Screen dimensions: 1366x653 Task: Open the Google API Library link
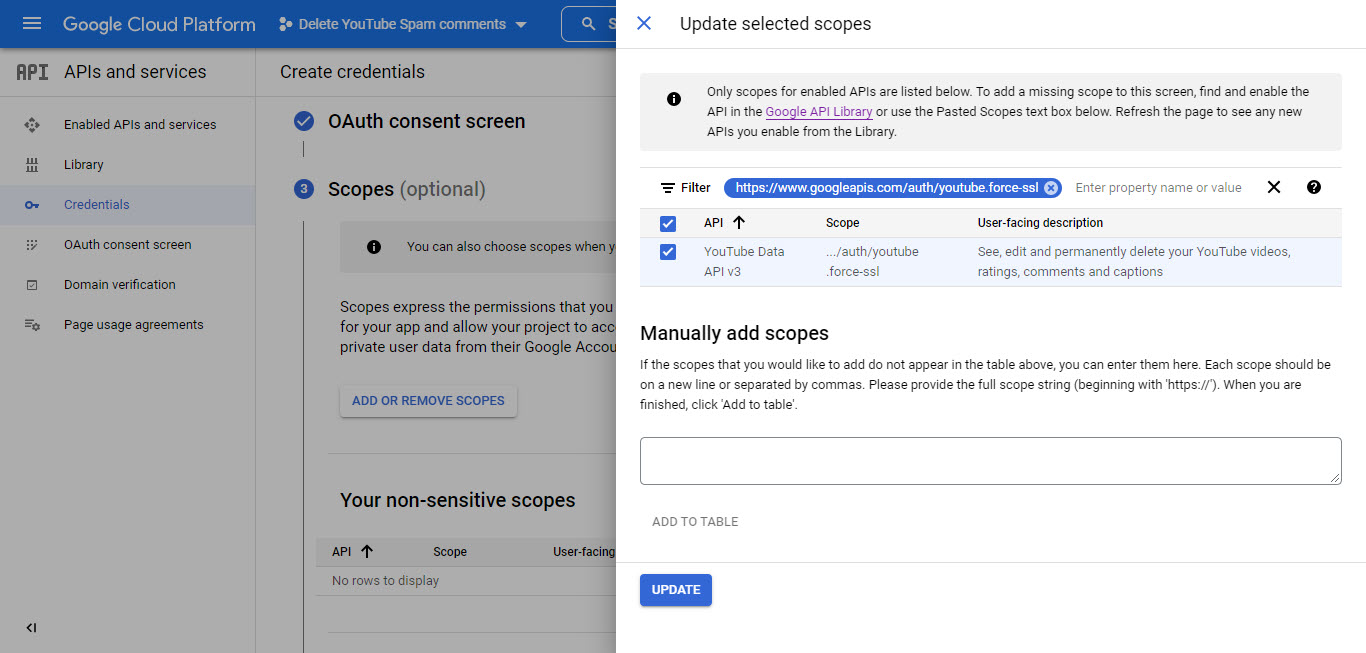click(x=819, y=112)
